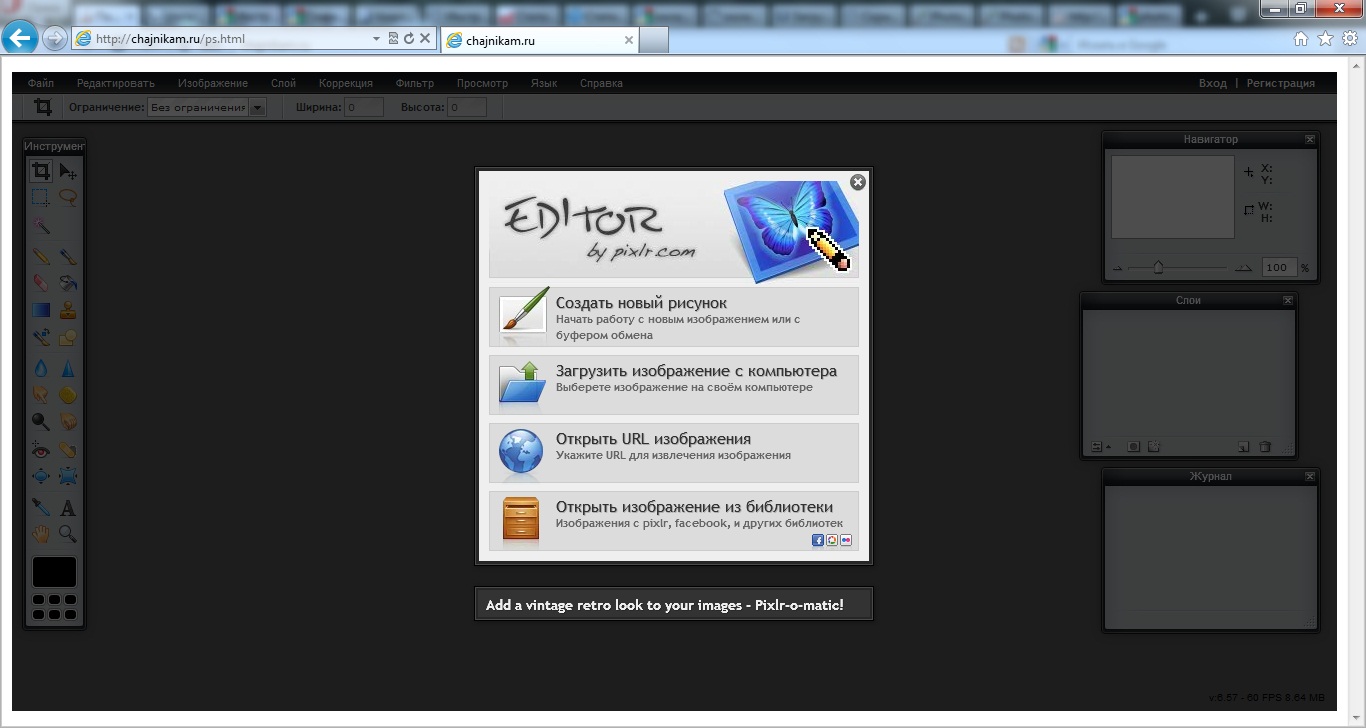Select the Sharpen cone tool
Screen dimensions: 1366x728
(x=68, y=368)
